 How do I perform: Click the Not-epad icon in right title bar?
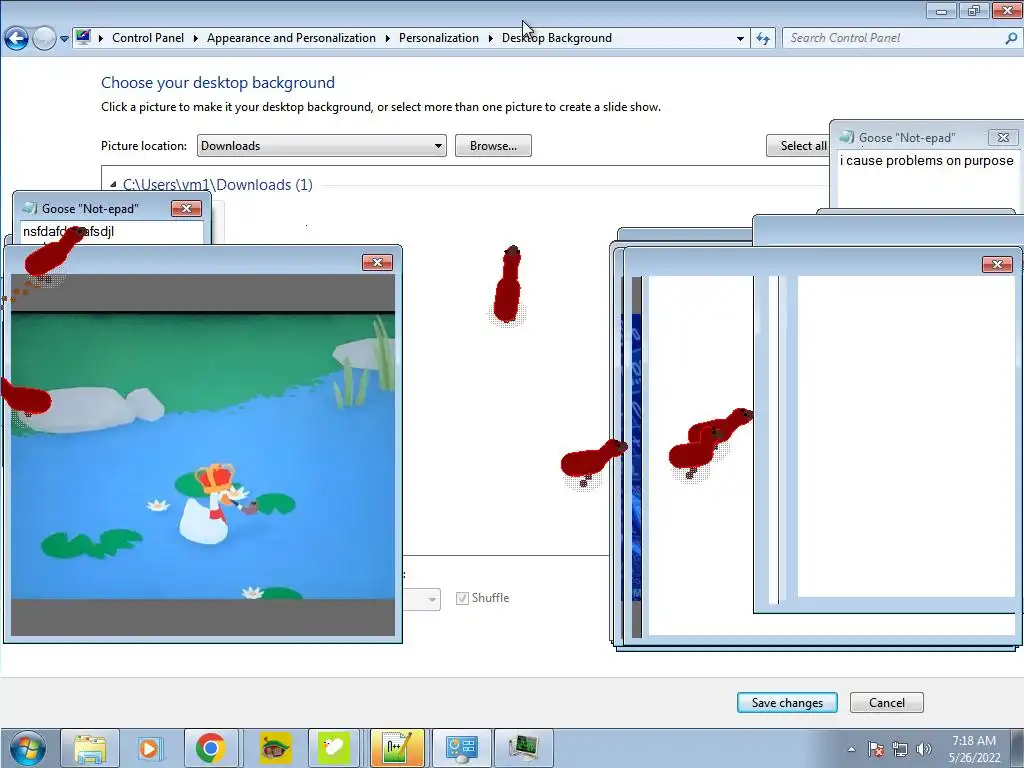click(847, 137)
